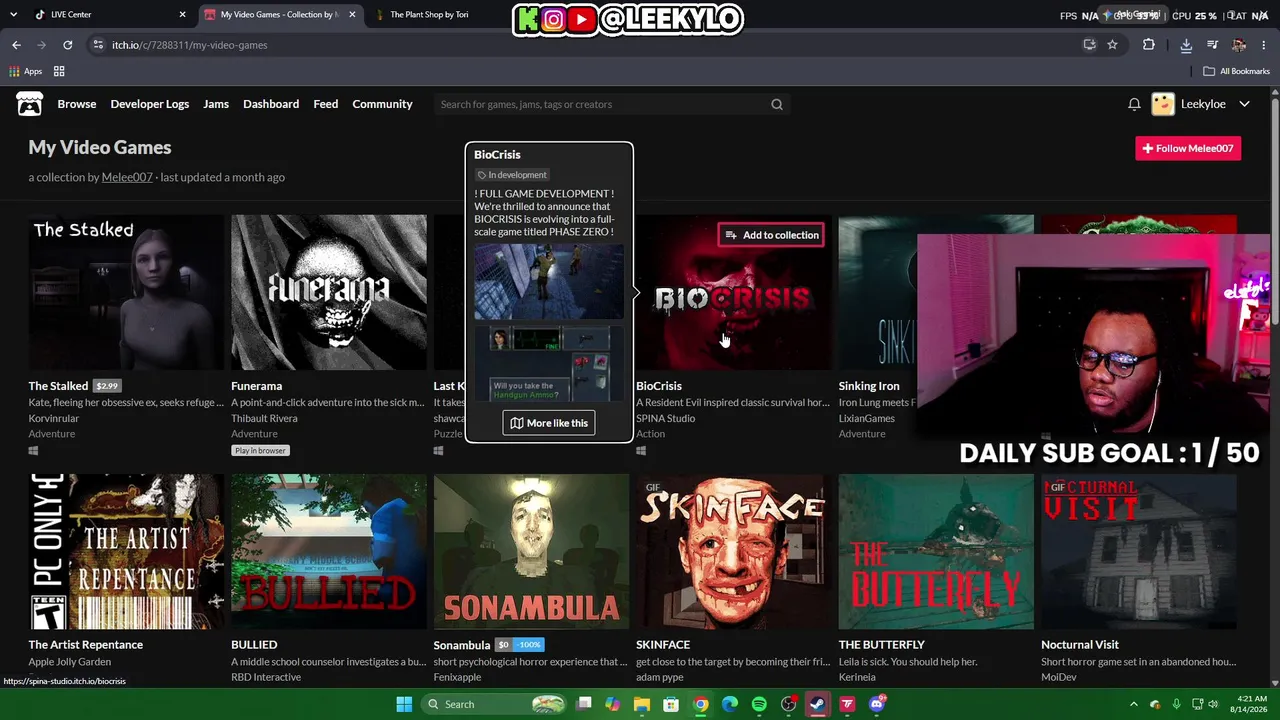Open The Artist Repentance cover thumbnail

point(126,552)
